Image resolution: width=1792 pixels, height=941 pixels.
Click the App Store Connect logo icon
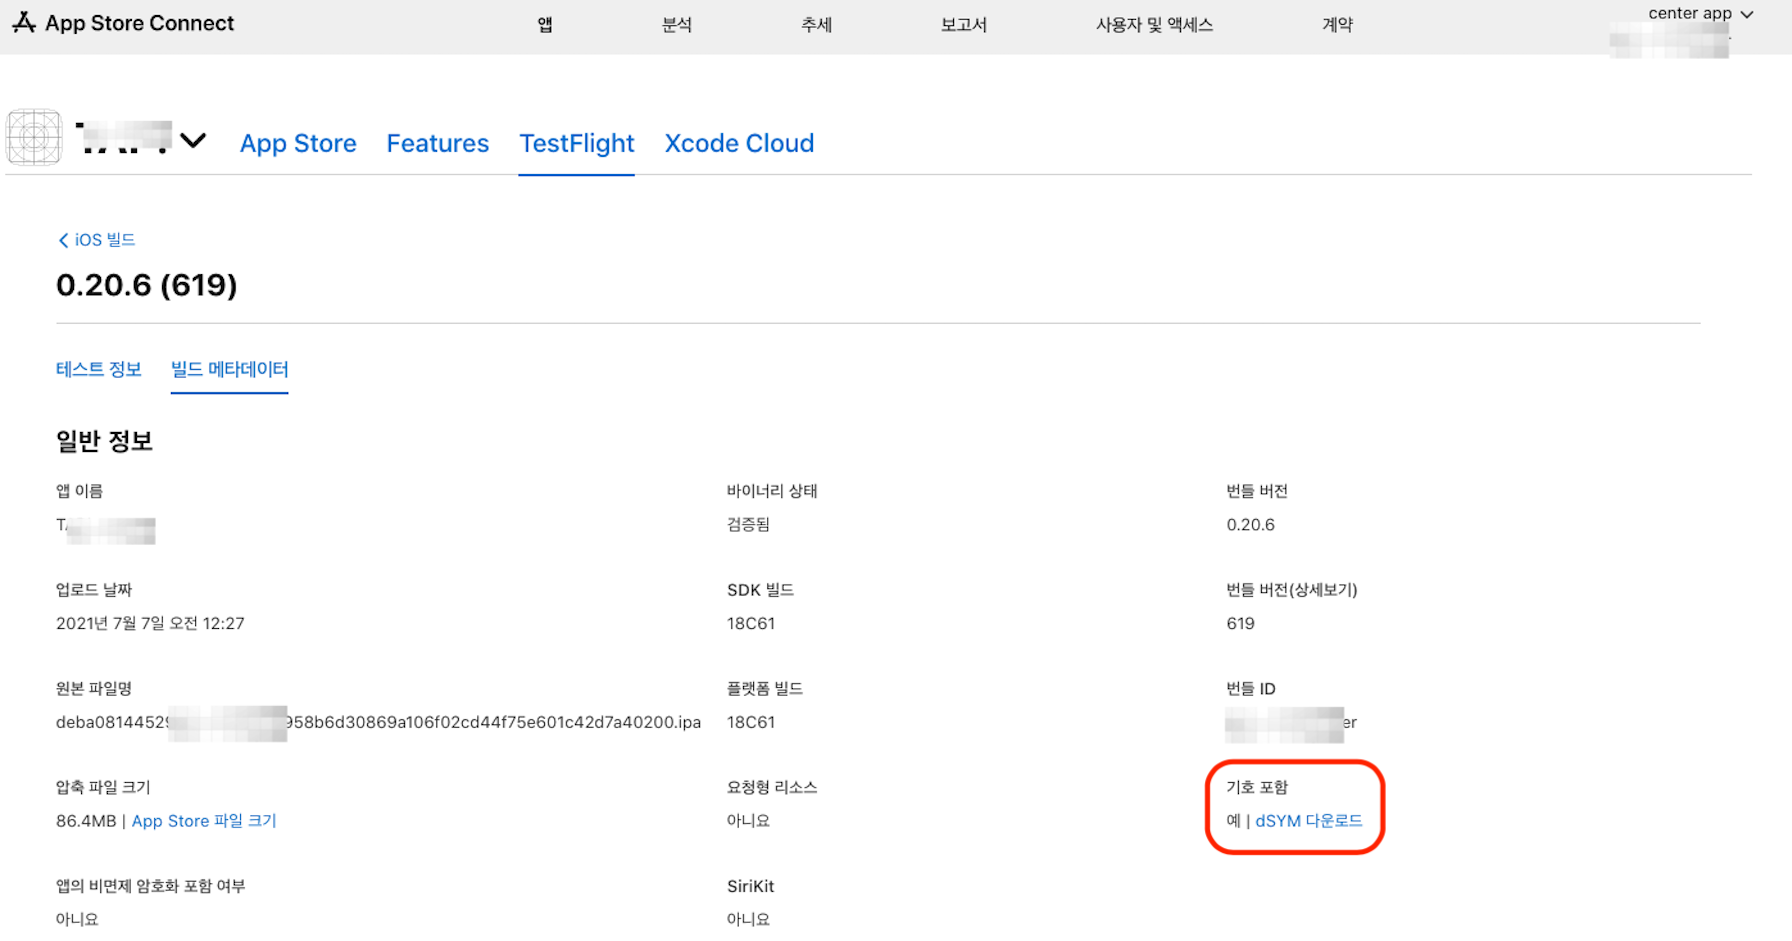pos(24,22)
